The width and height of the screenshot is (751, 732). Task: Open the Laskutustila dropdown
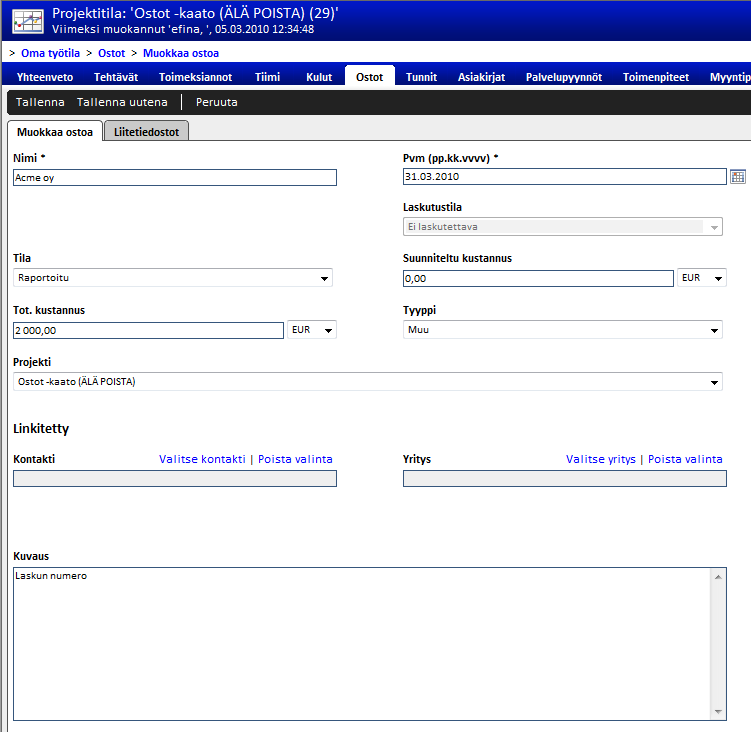tap(563, 227)
